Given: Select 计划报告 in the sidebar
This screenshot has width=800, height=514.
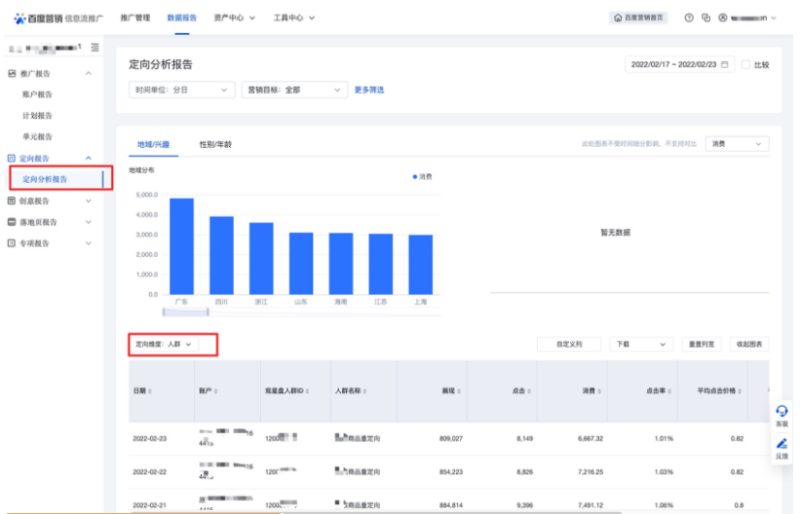Looking at the screenshot, I should (x=37, y=116).
